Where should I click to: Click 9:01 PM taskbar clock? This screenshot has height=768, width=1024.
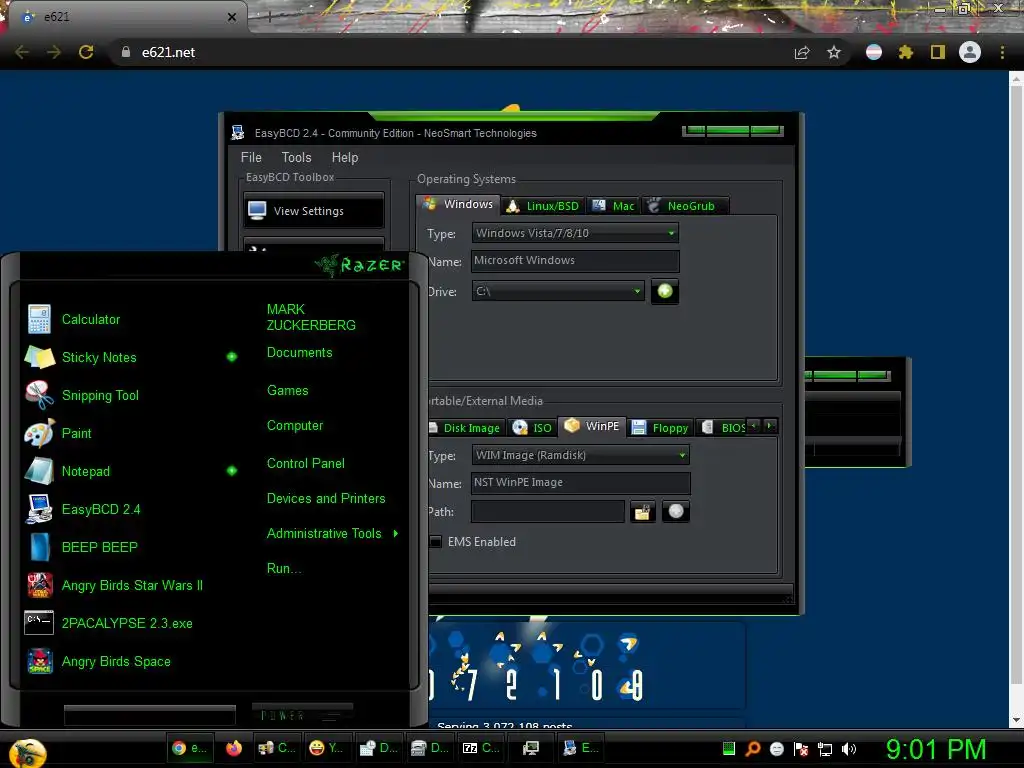point(936,749)
